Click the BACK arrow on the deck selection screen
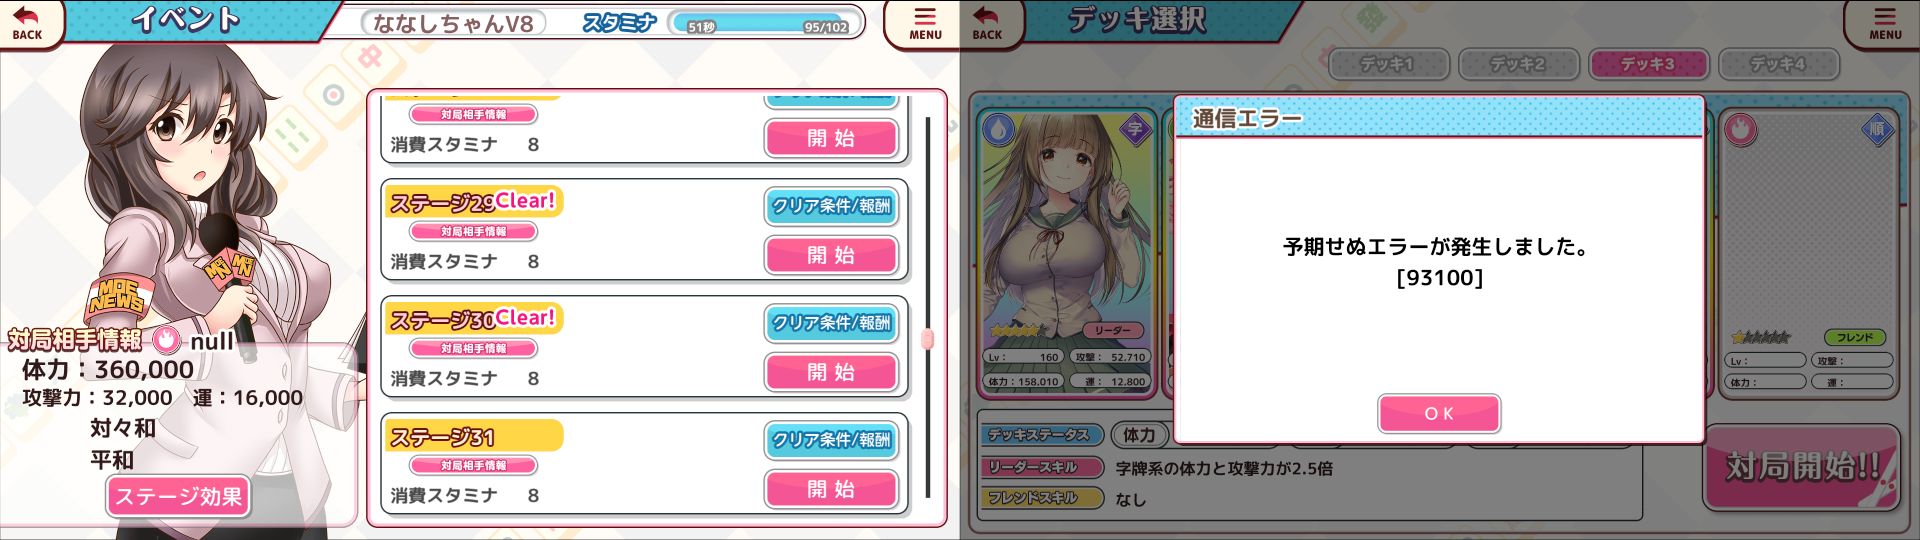Image resolution: width=1920 pixels, height=540 pixels. tap(988, 22)
